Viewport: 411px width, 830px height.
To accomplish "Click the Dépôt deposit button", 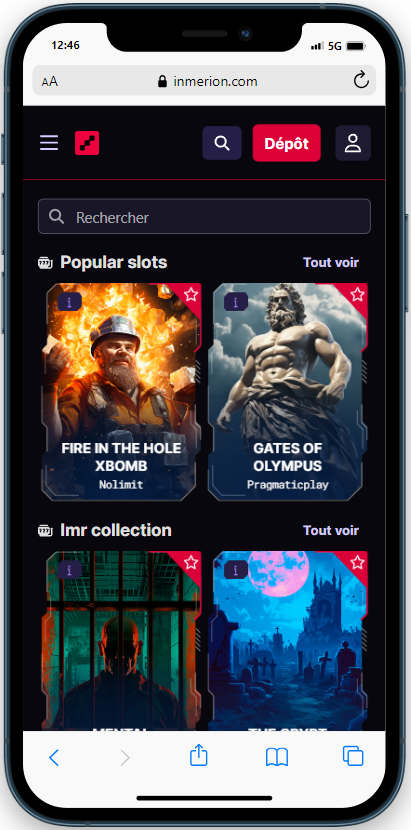I will coord(287,143).
